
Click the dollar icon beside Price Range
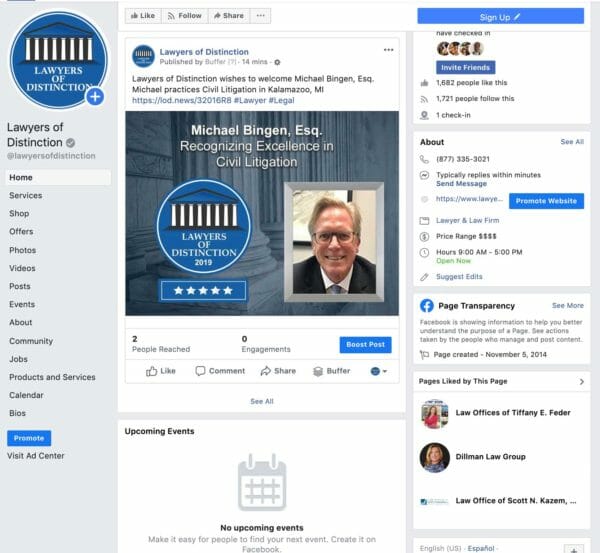424,237
